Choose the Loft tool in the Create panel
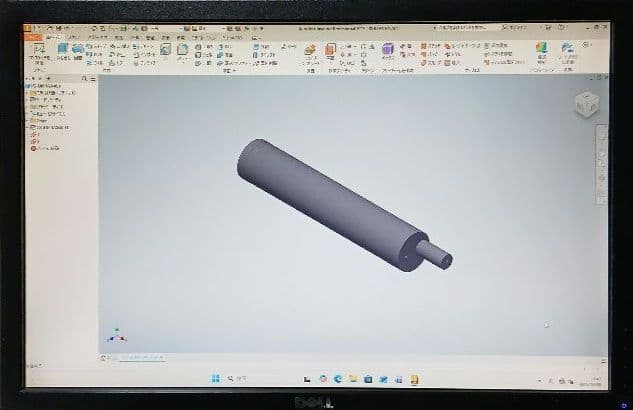 tap(95, 54)
